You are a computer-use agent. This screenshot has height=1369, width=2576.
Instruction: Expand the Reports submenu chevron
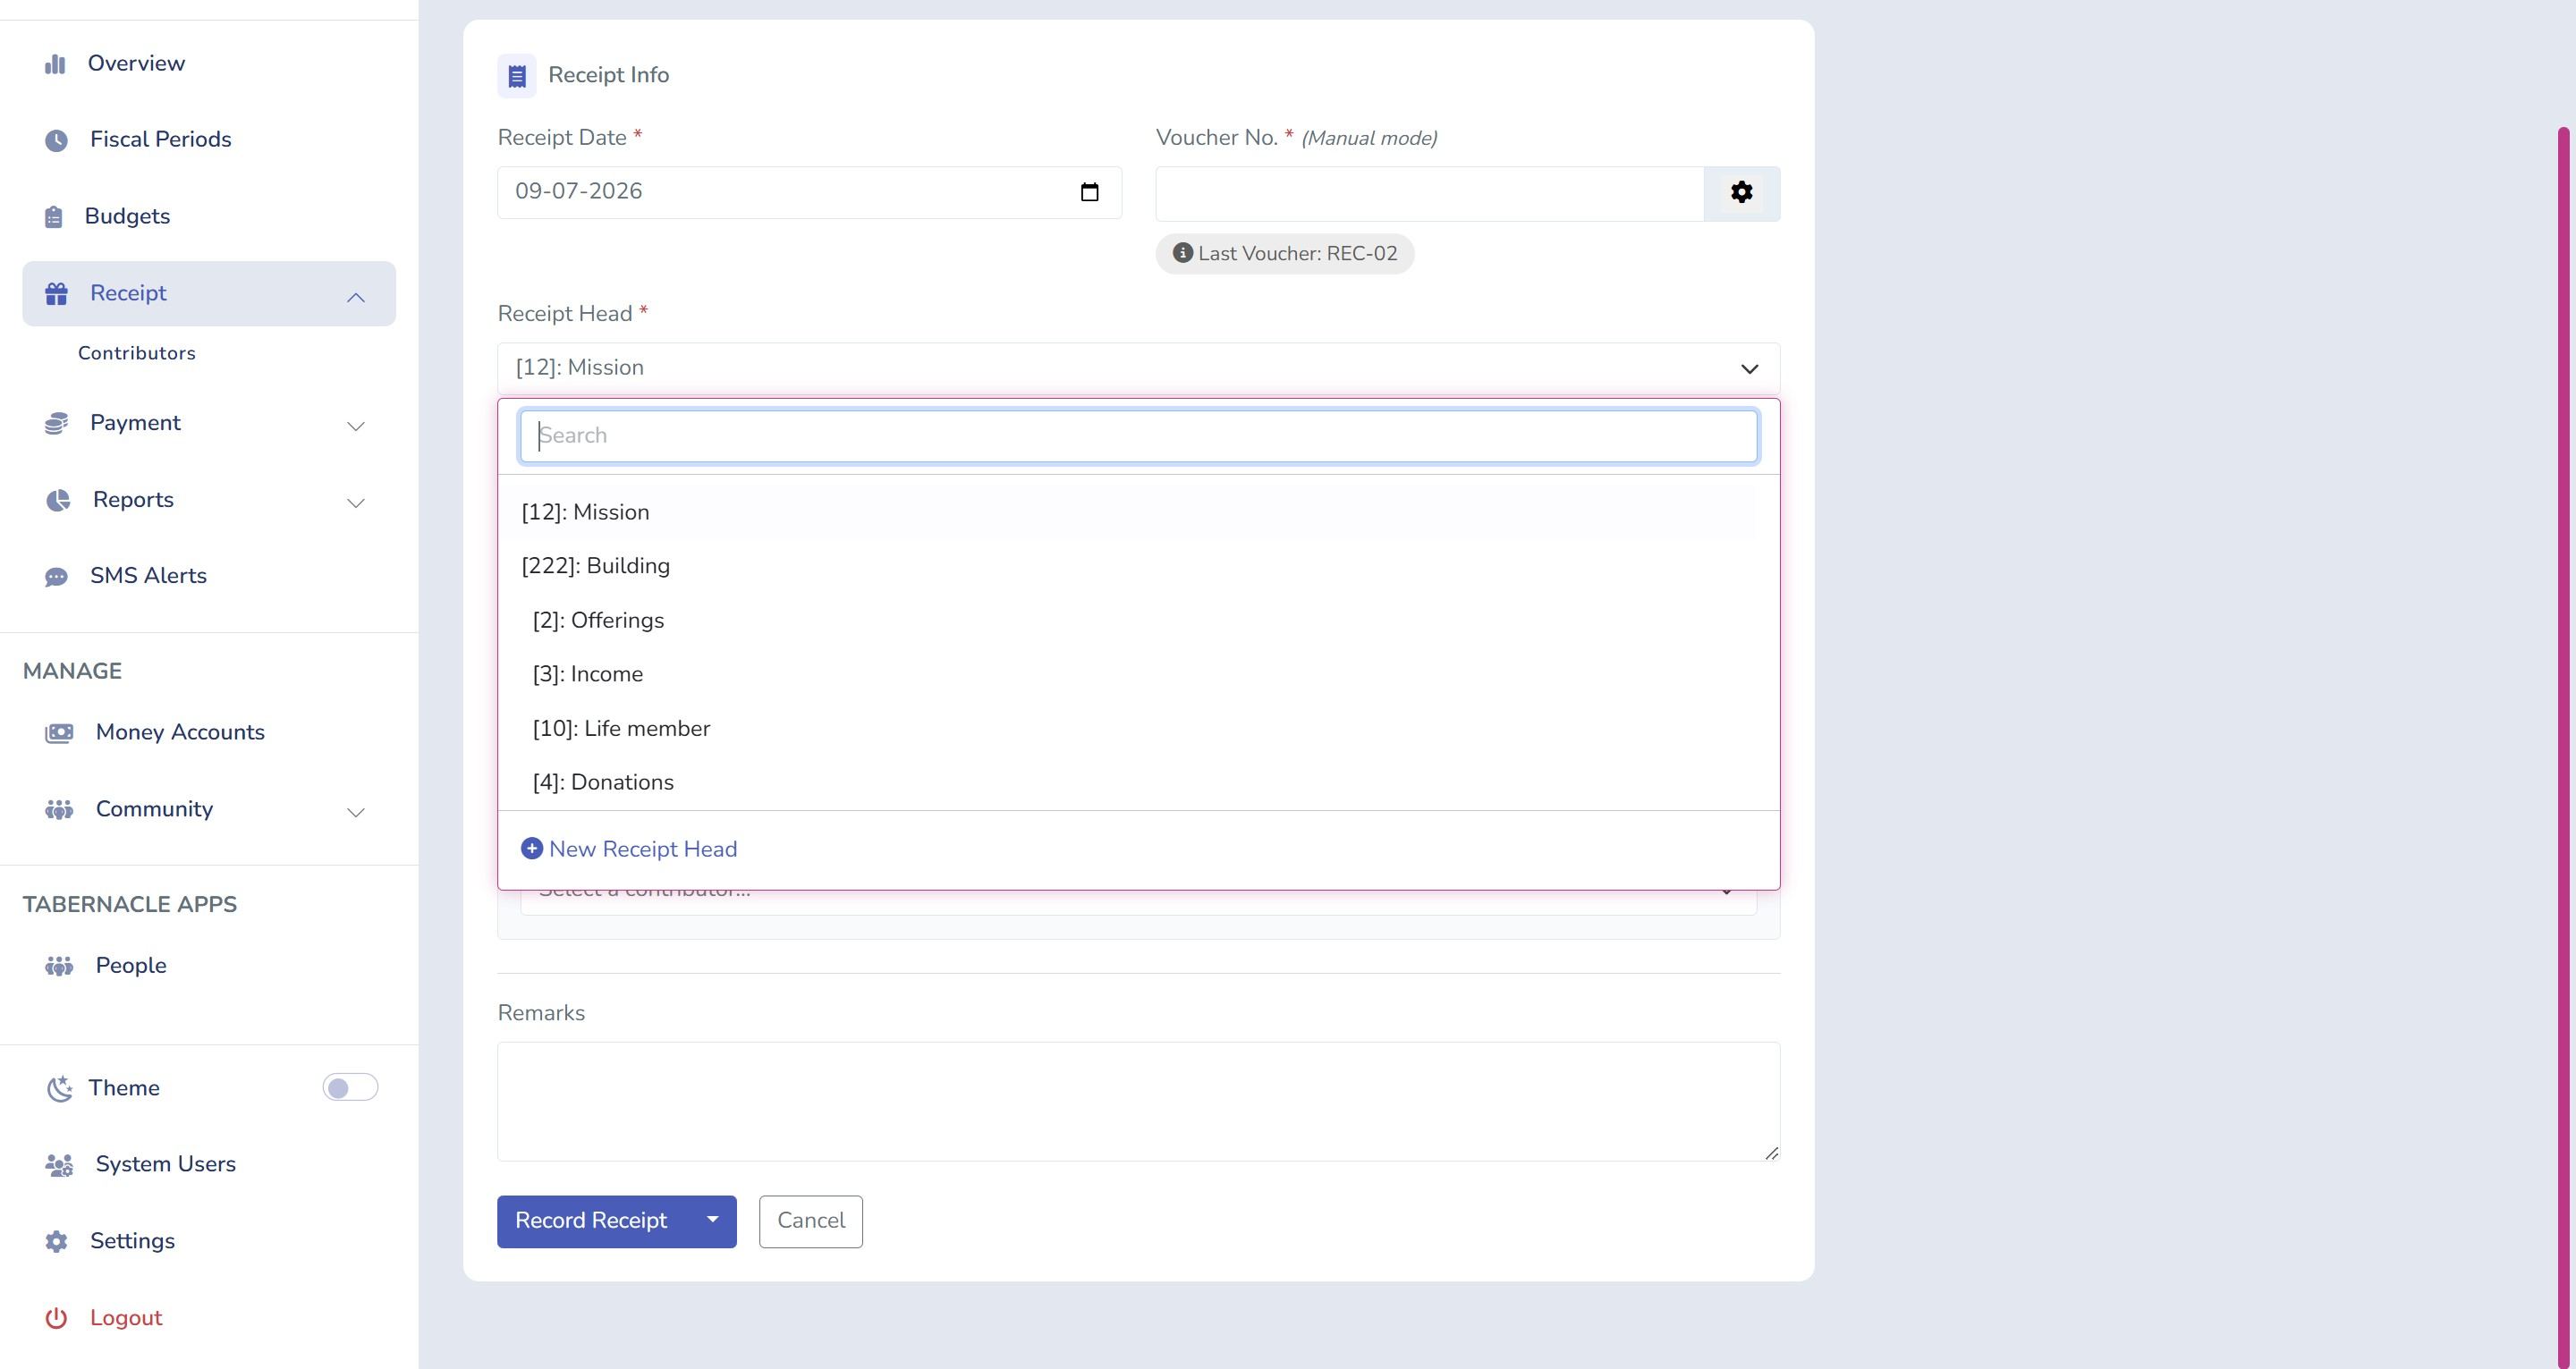click(355, 503)
